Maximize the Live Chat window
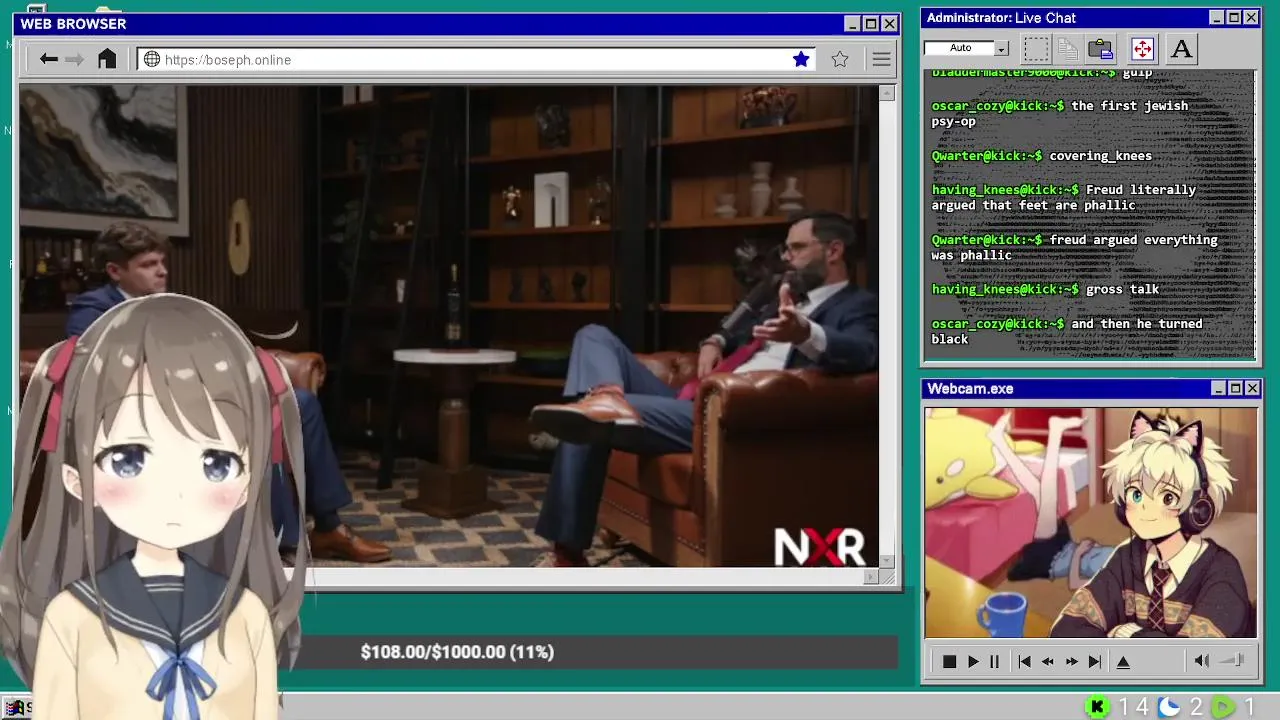This screenshot has height=720, width=1280. (1234, 18)
